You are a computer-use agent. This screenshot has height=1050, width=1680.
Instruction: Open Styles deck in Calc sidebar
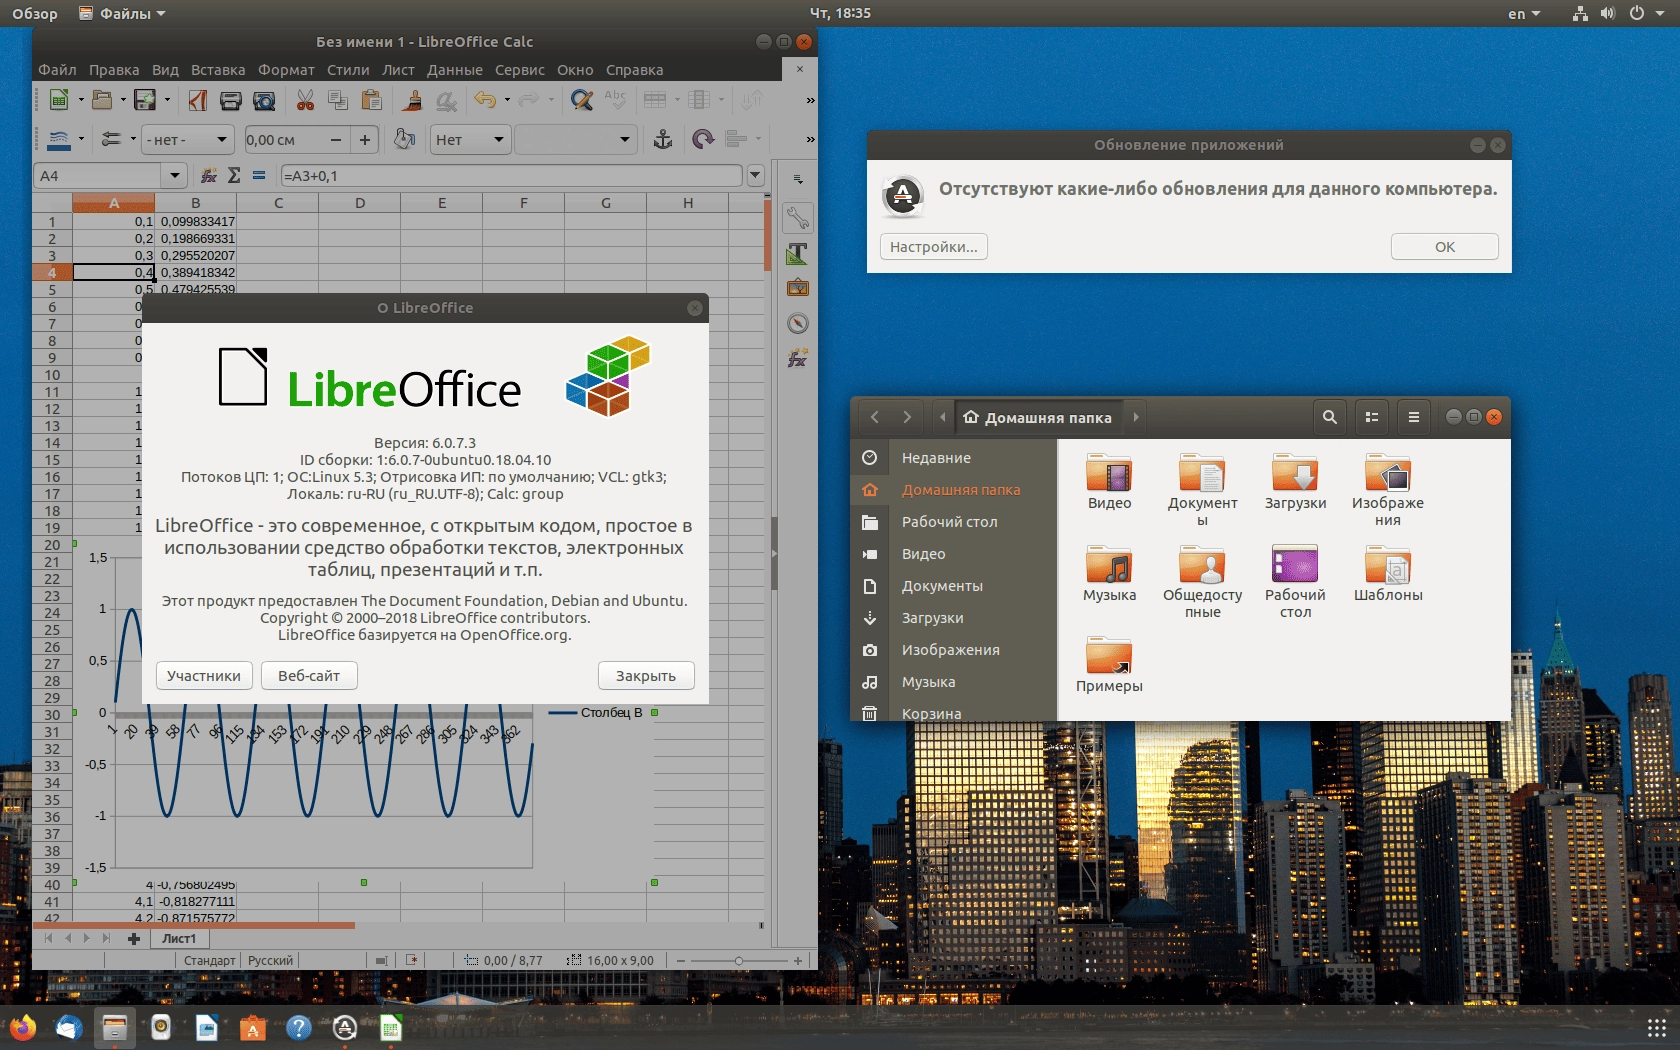point(797,253)
